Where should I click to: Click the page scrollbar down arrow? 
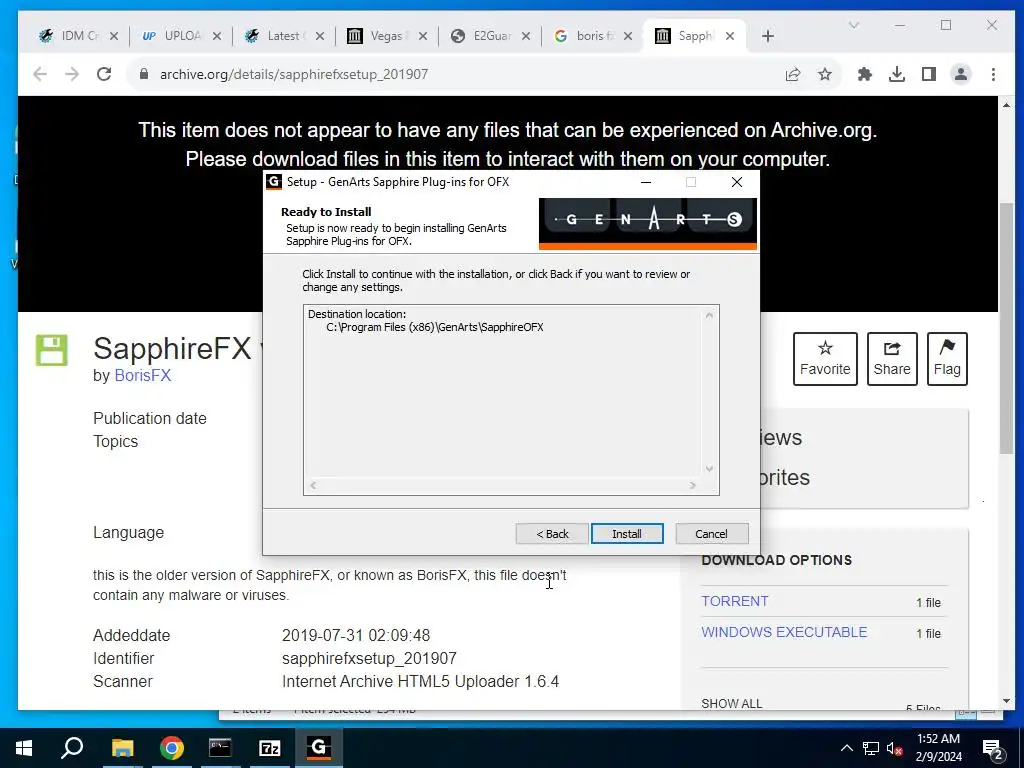(x=1006, y=701)
